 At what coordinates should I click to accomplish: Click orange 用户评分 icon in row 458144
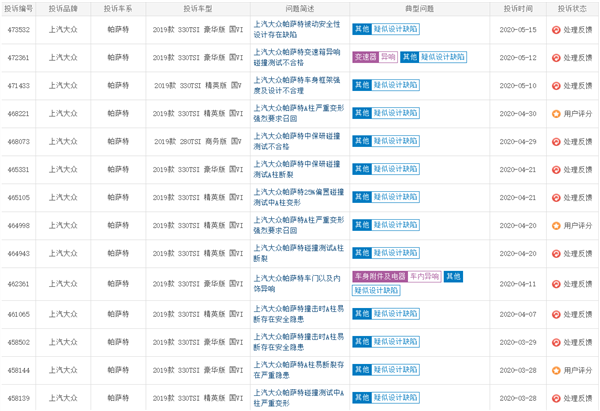(556, 370)
